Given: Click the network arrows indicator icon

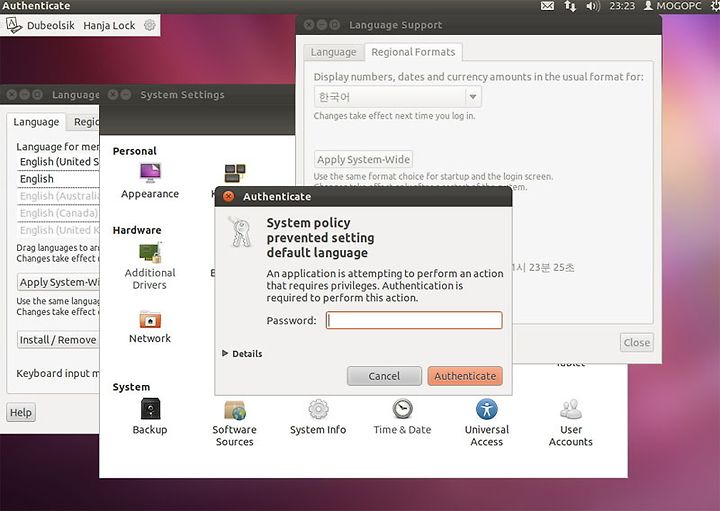Looking at the screenshot, I should (x=570, y=6).
